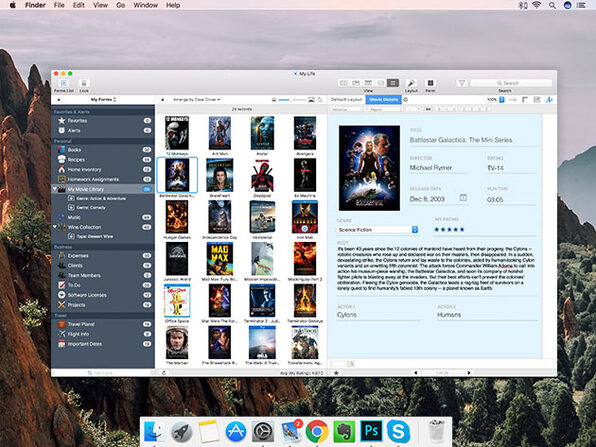
Task: Click the small thumbnail size icon
Action: 274,100
